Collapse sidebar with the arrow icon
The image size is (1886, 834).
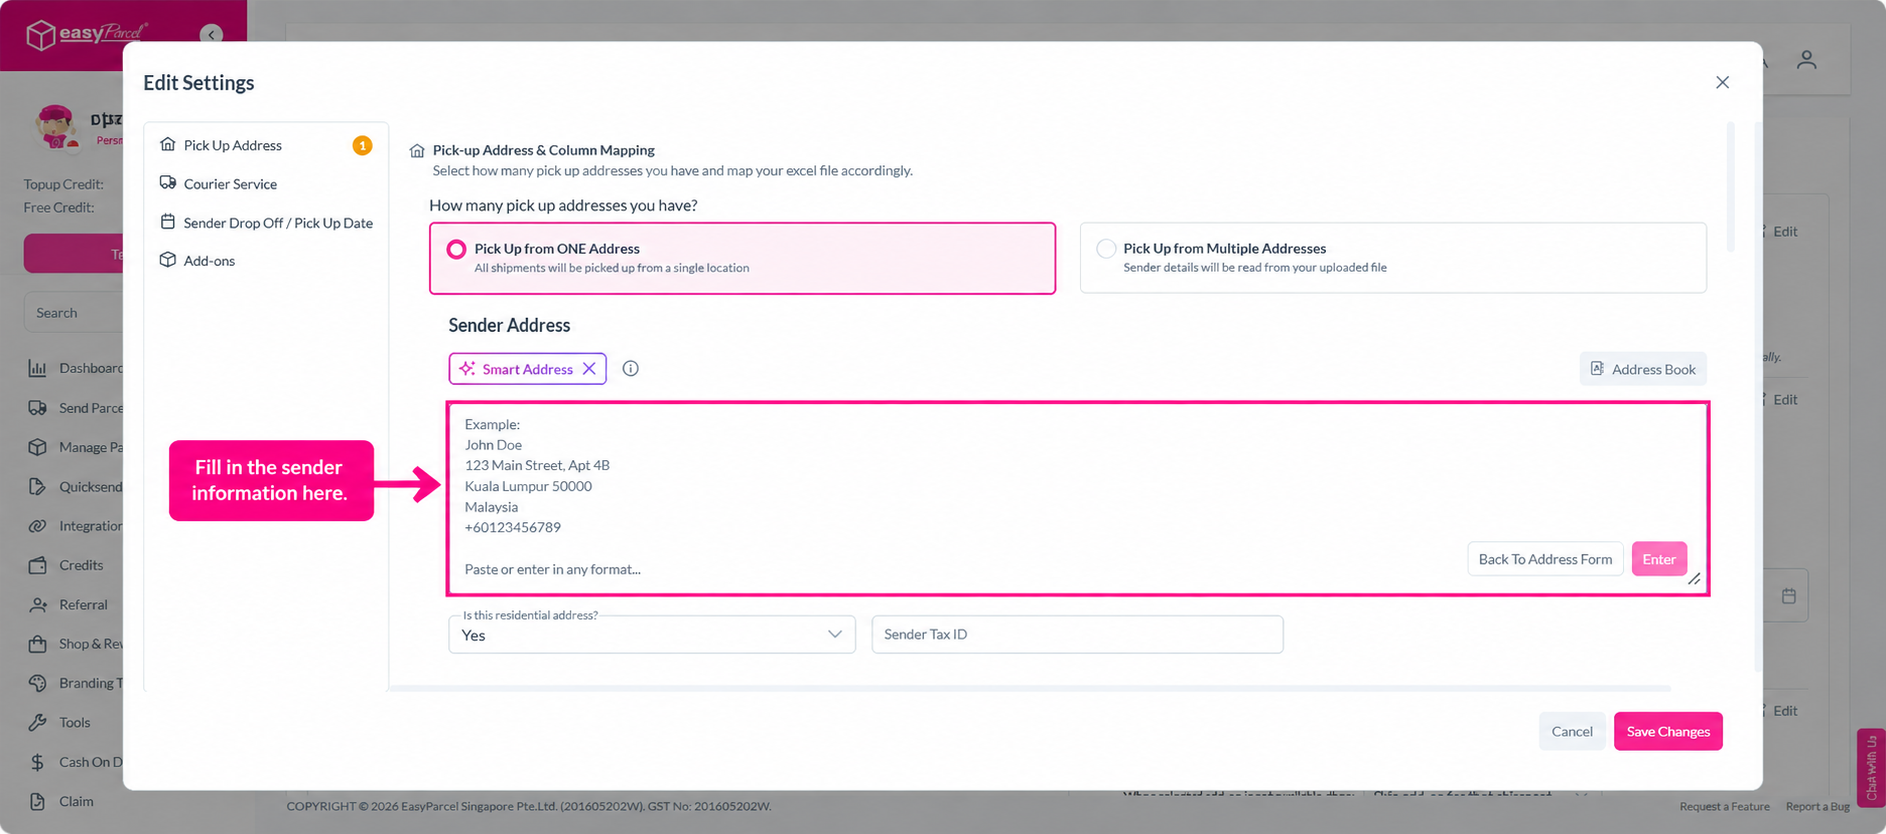211,35
